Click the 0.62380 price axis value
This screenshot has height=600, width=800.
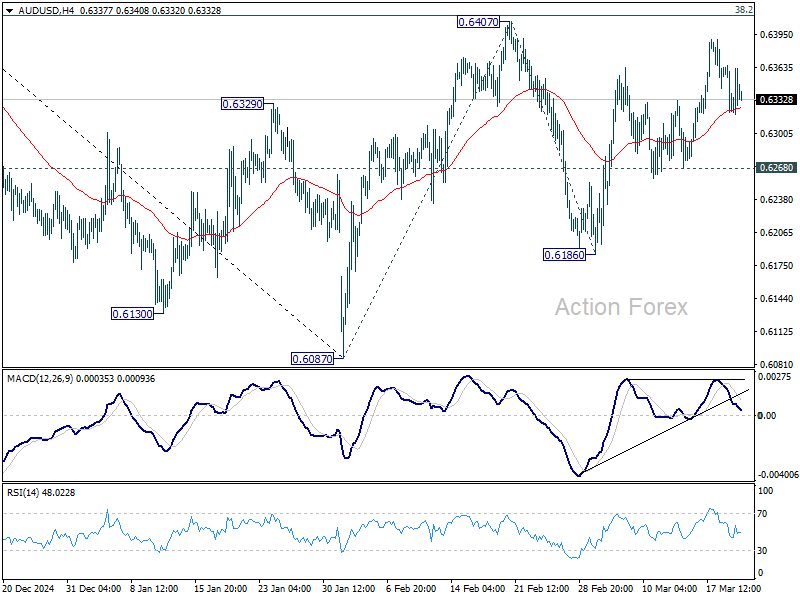(777, 199)
